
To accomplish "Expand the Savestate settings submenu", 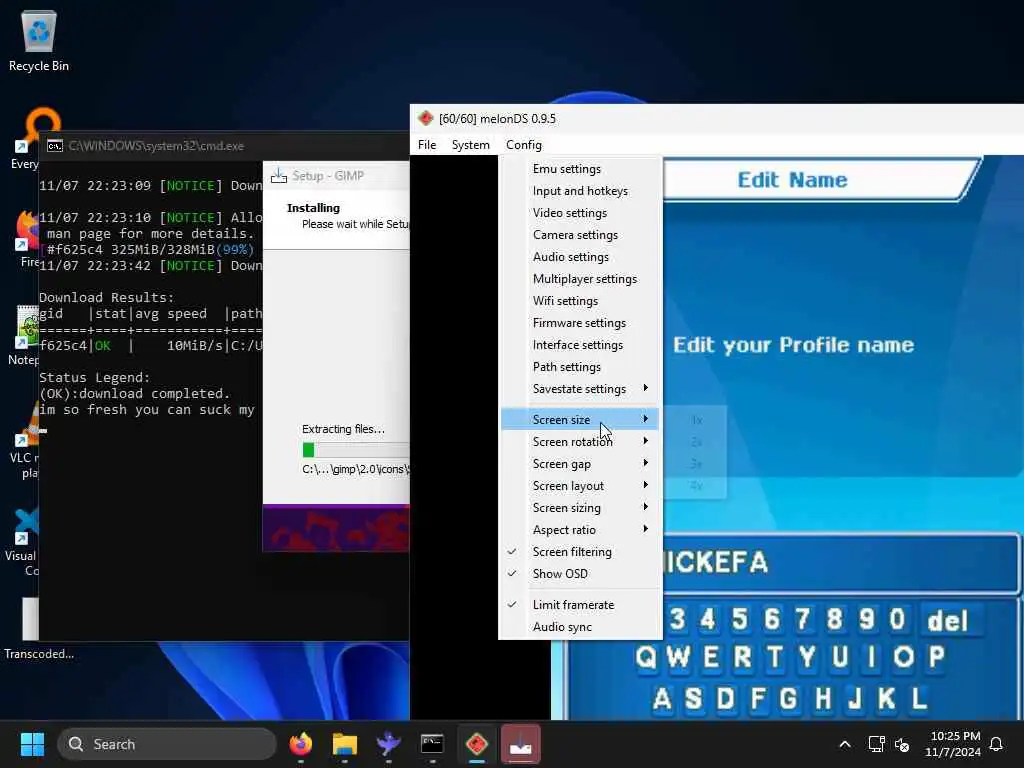I will point(580,389).
